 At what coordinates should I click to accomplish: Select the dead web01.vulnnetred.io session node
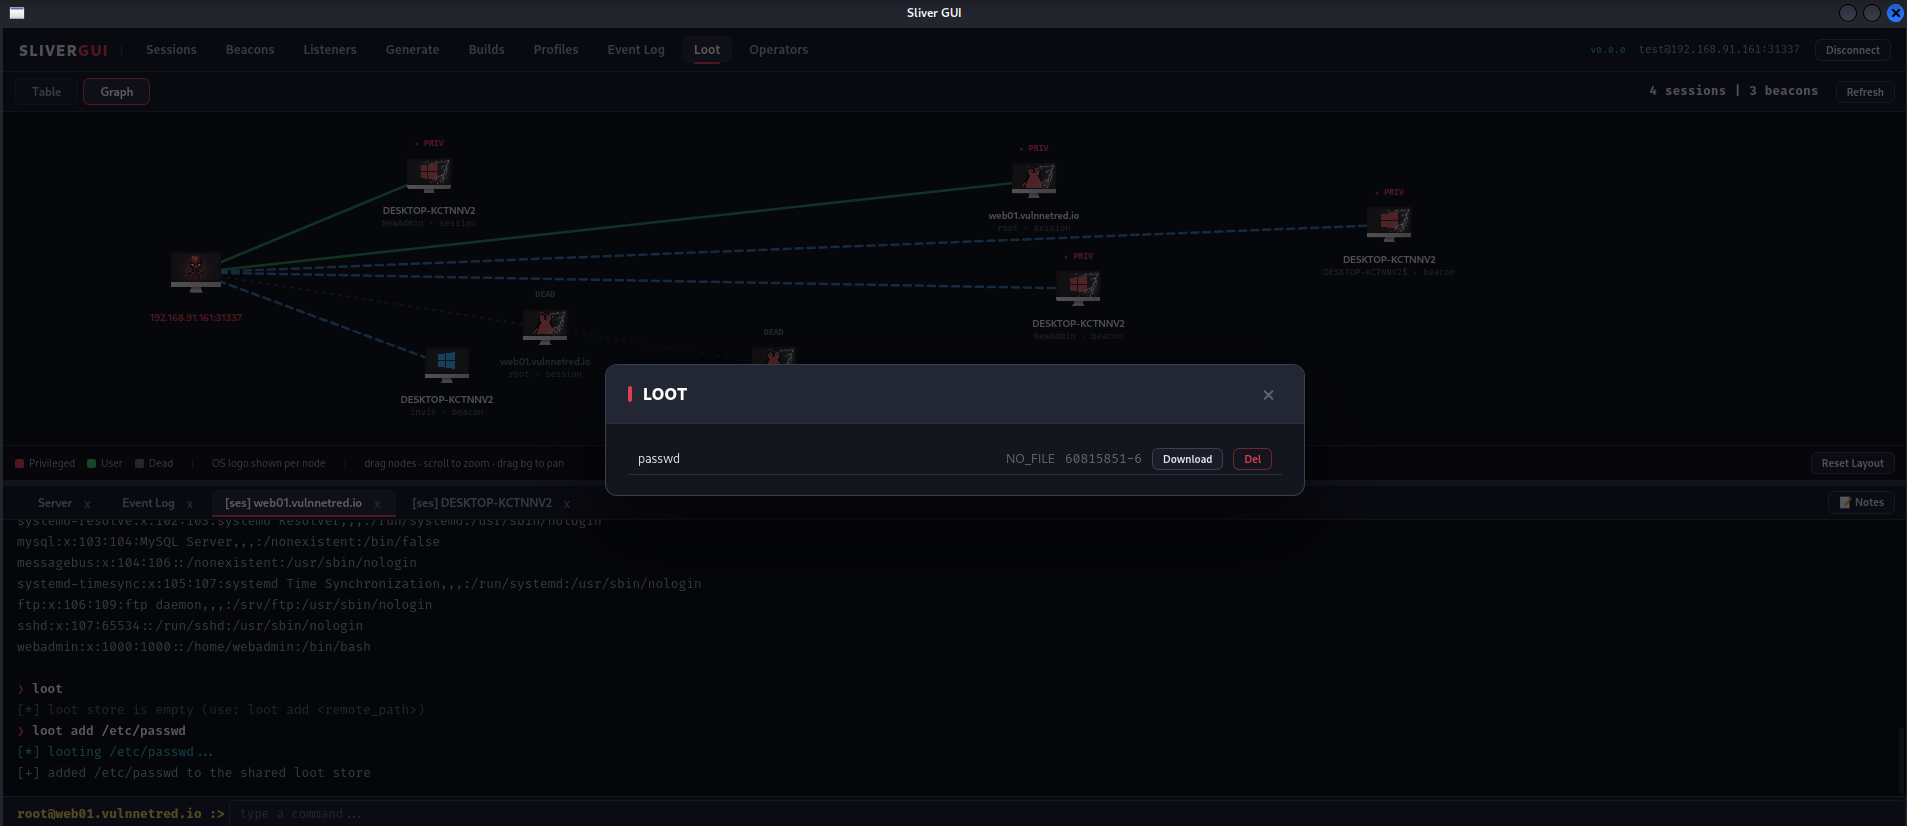coord(545,326)
